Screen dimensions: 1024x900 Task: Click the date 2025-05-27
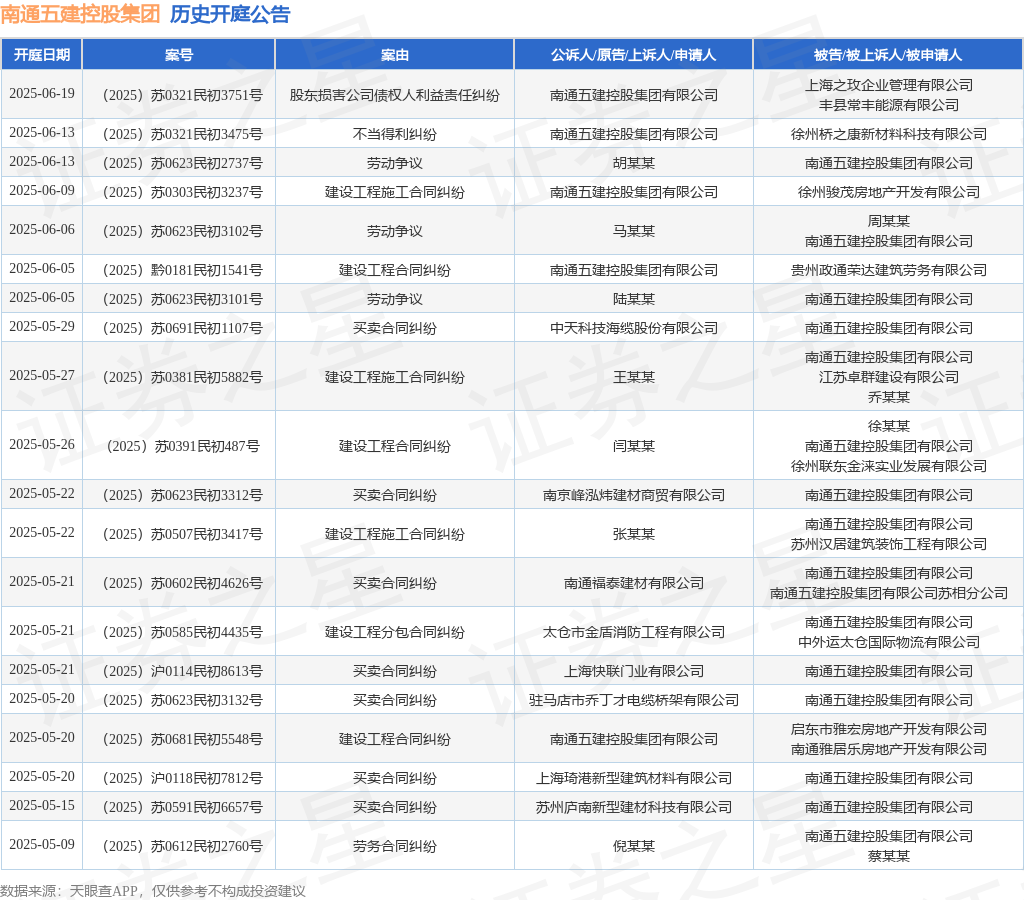click(42, 376)
